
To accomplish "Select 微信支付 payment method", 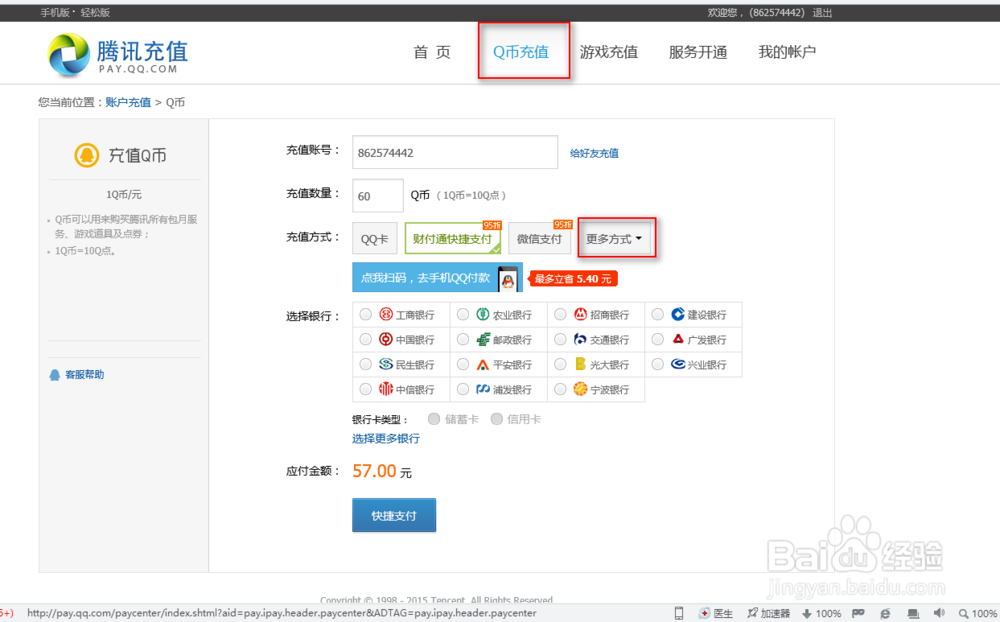I will pos(540,239).
